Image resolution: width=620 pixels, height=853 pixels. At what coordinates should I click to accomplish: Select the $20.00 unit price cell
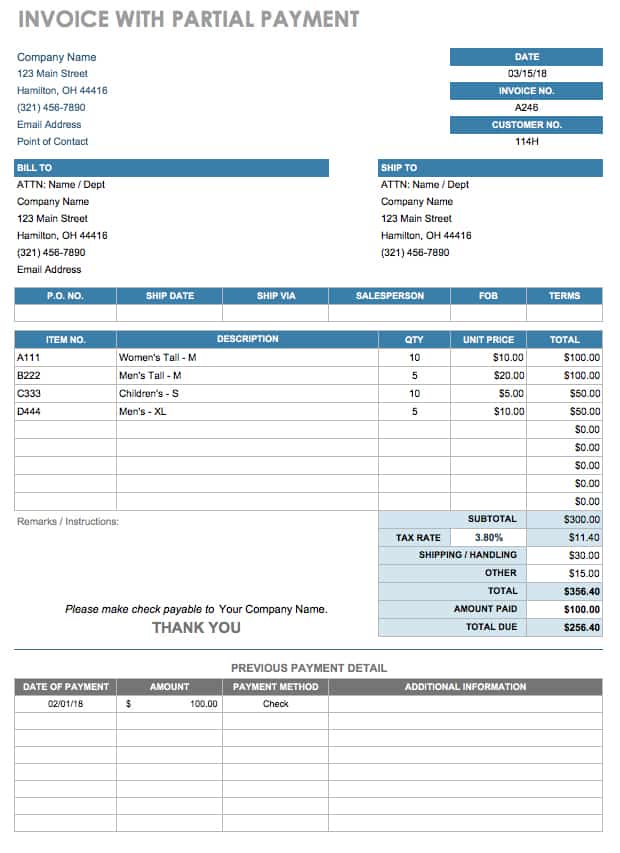click(488, 375)
